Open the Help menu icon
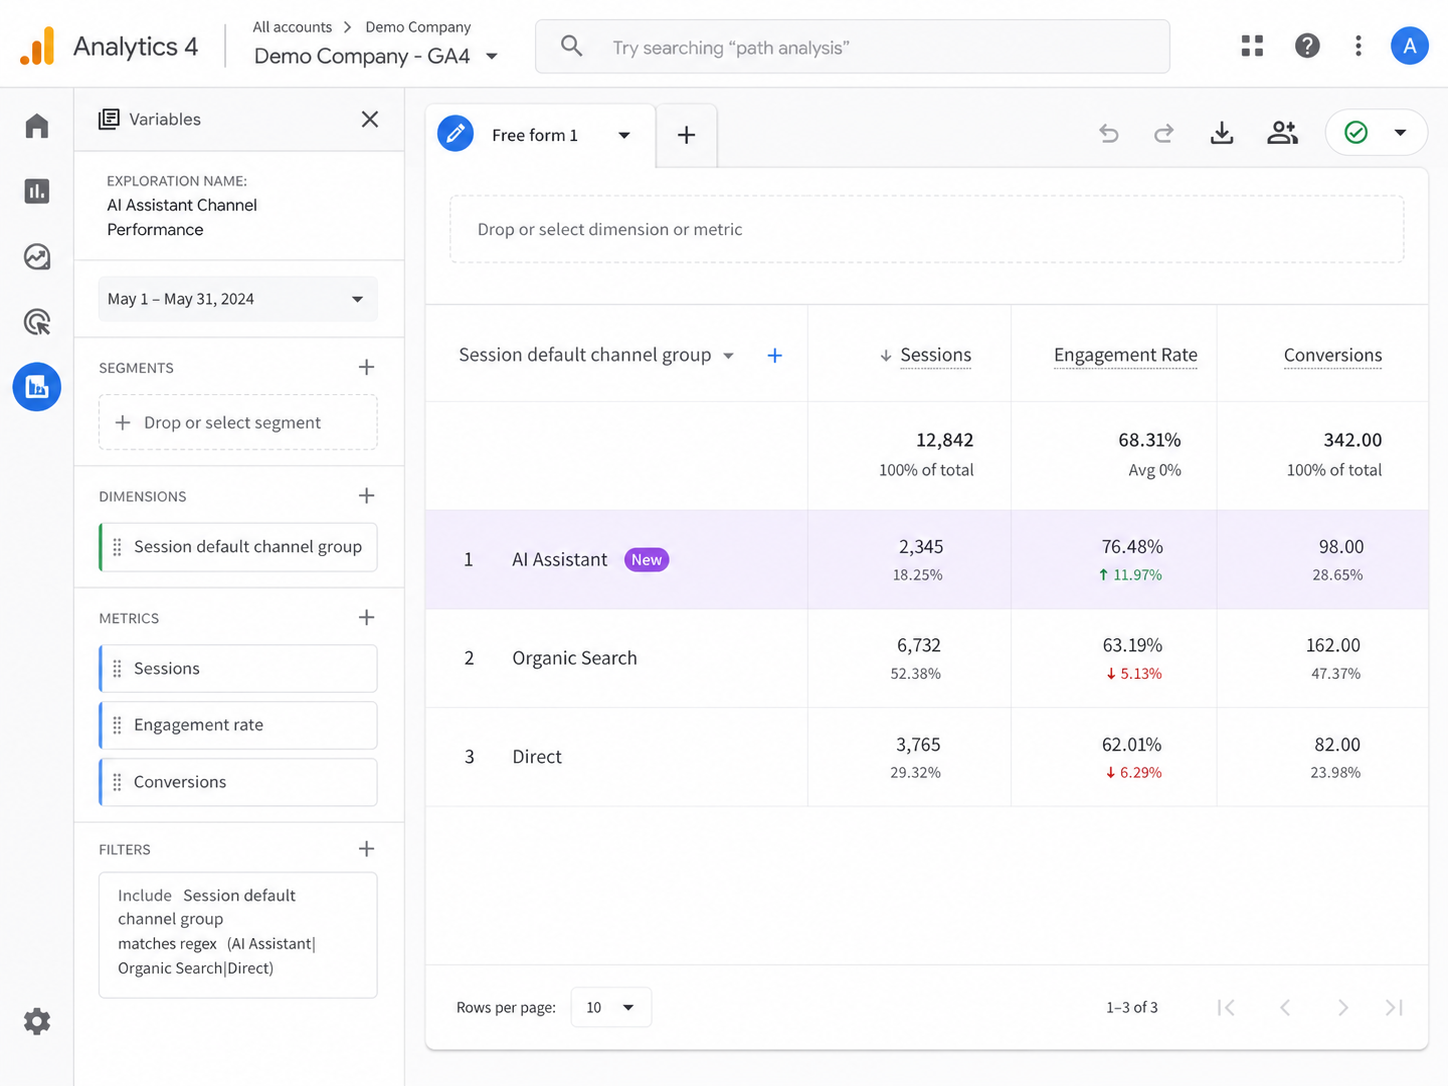The image size is (1448, 1086). [1307, 46]
